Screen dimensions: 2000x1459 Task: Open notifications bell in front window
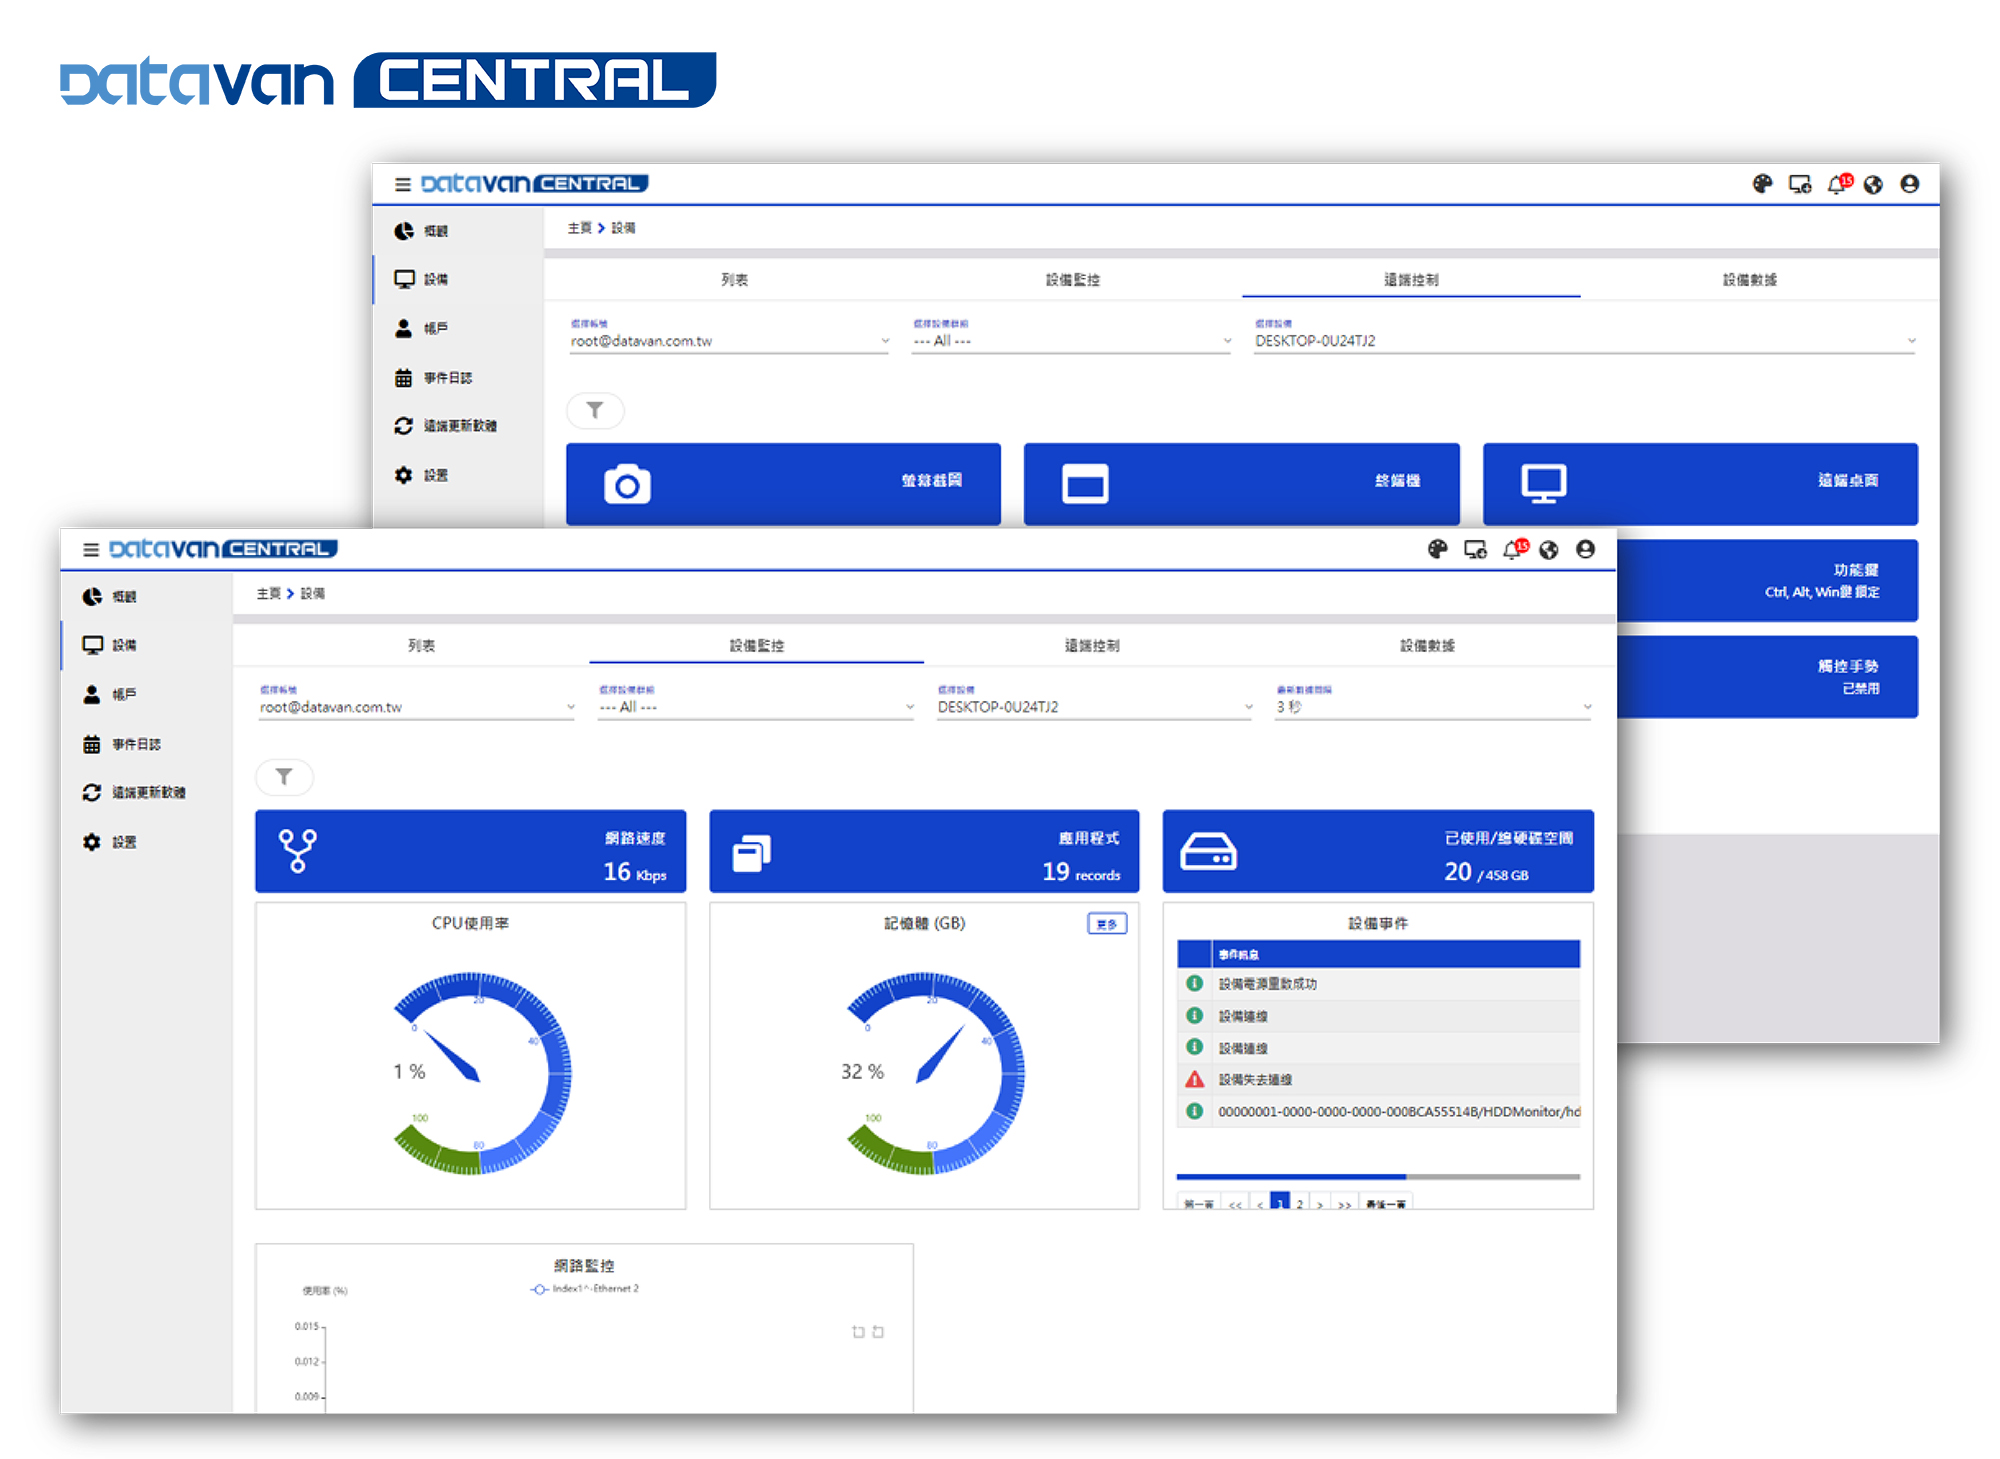(x=1514, y=549)
